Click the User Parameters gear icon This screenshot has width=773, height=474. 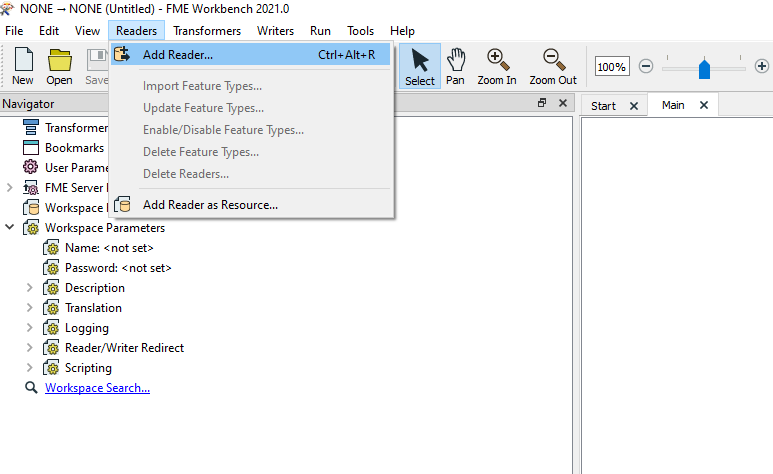click(x=31, y=167)
